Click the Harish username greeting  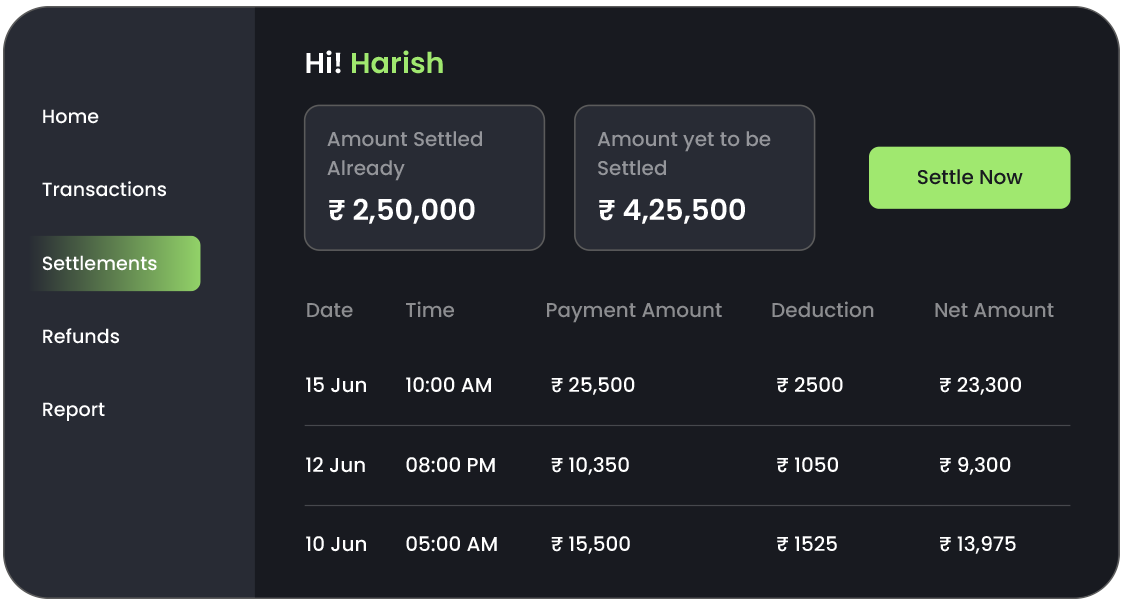(x=397, y=63)
